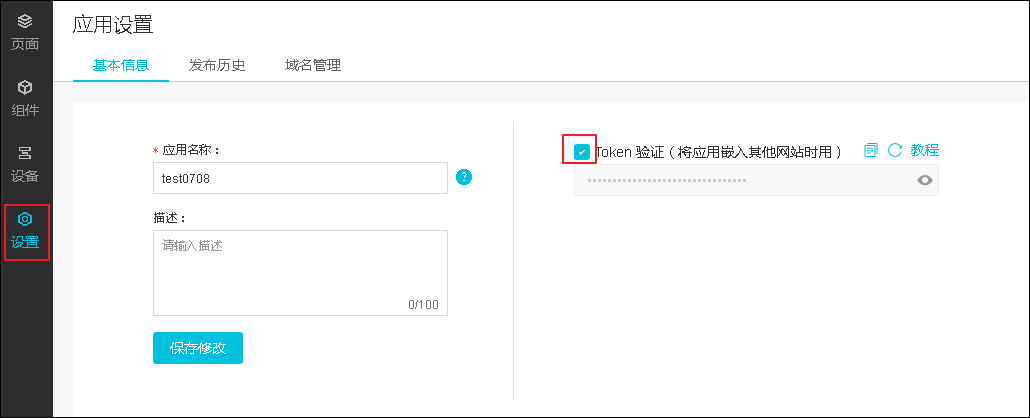Copy the token using the copy icon

pyautogui.click(x=870, y=151)
